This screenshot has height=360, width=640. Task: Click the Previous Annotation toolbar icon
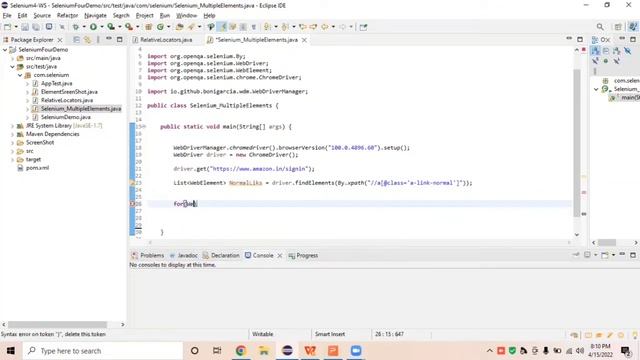285,27
